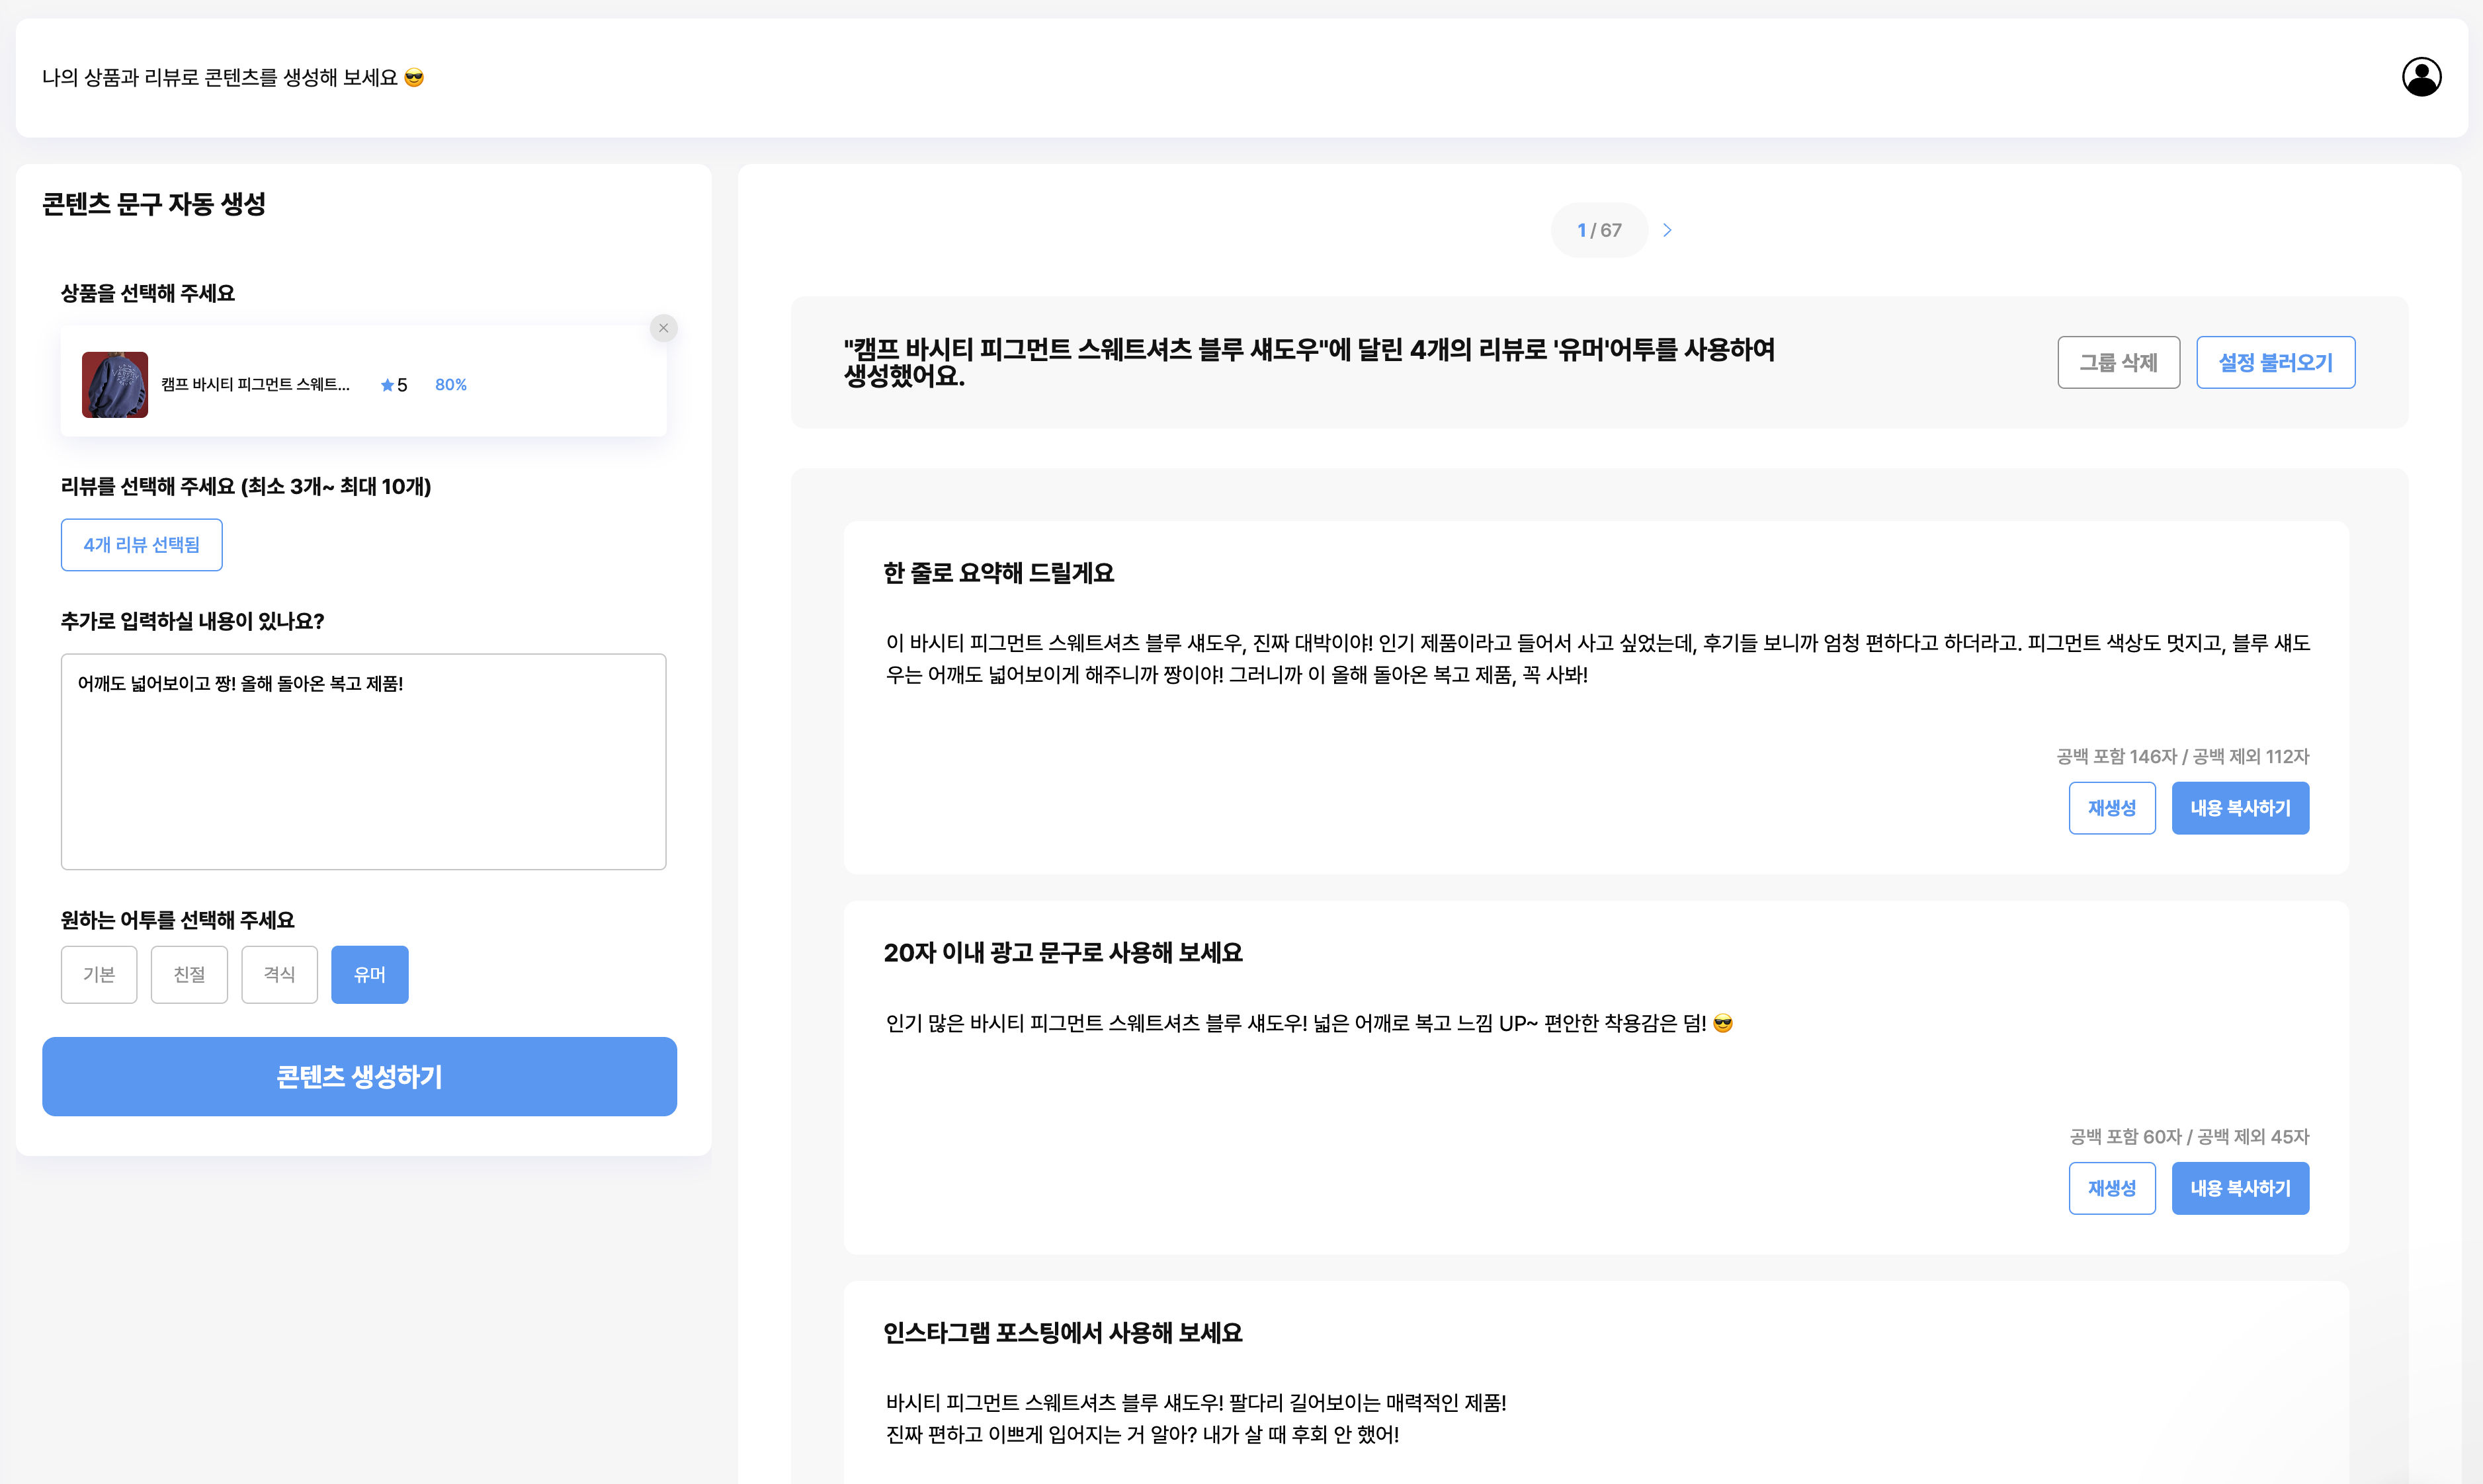Click the star rating 5 on product card
This screenshot has width=2483, height=1484.
pyautogui.click(x=394, y=385)
